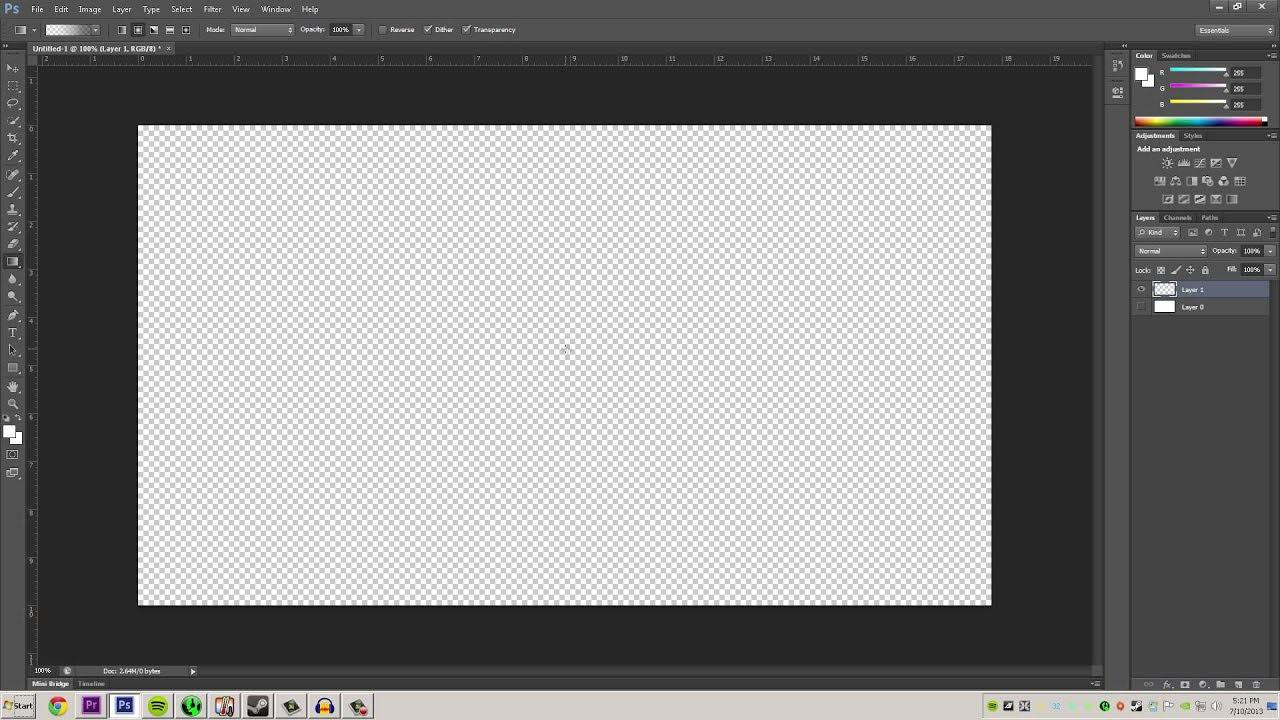
Task: Add a Photo Filter adjustment
Action: pyautogui.click(x=1208, y=181)
